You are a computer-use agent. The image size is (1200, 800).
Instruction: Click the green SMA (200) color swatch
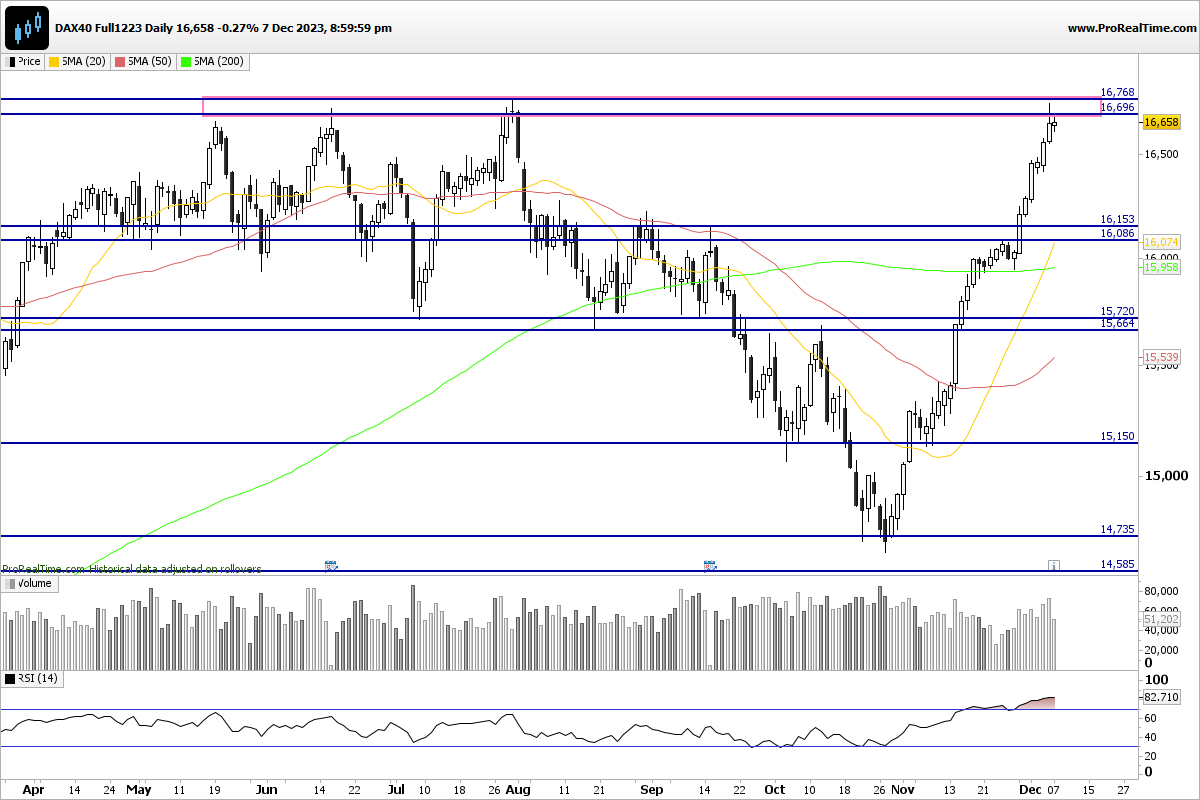[186, 61]
